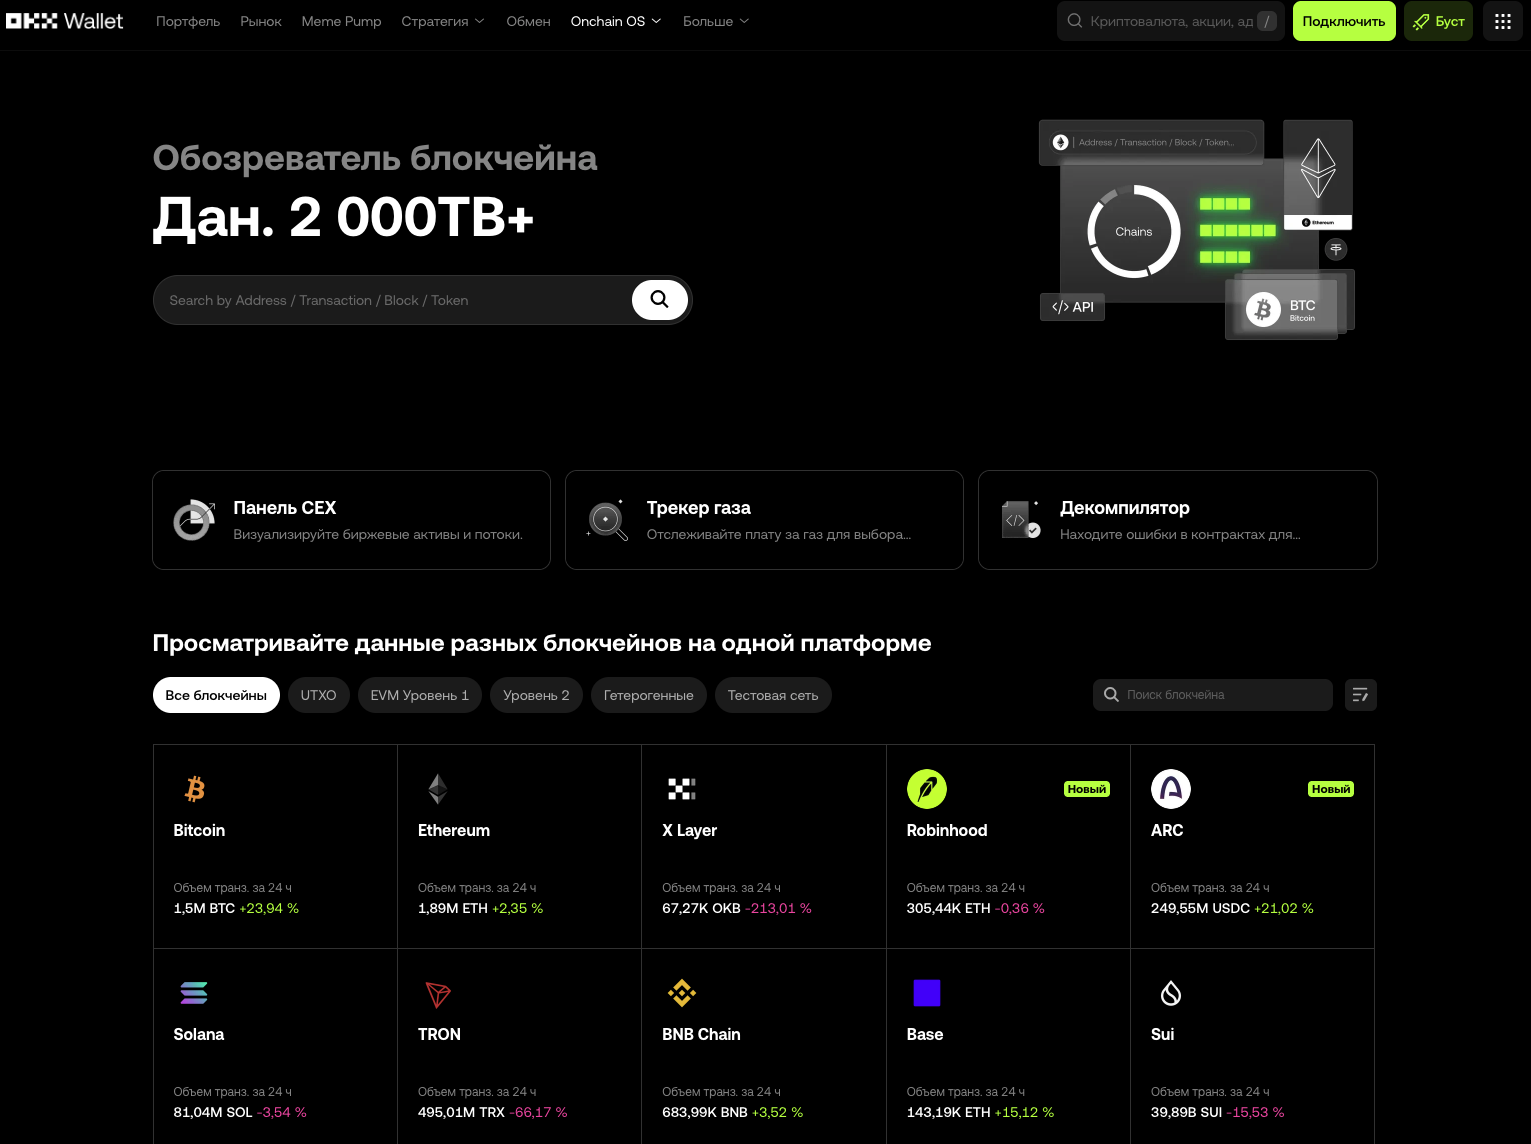Click the X Layer change -213,01 %

point(778,908)
